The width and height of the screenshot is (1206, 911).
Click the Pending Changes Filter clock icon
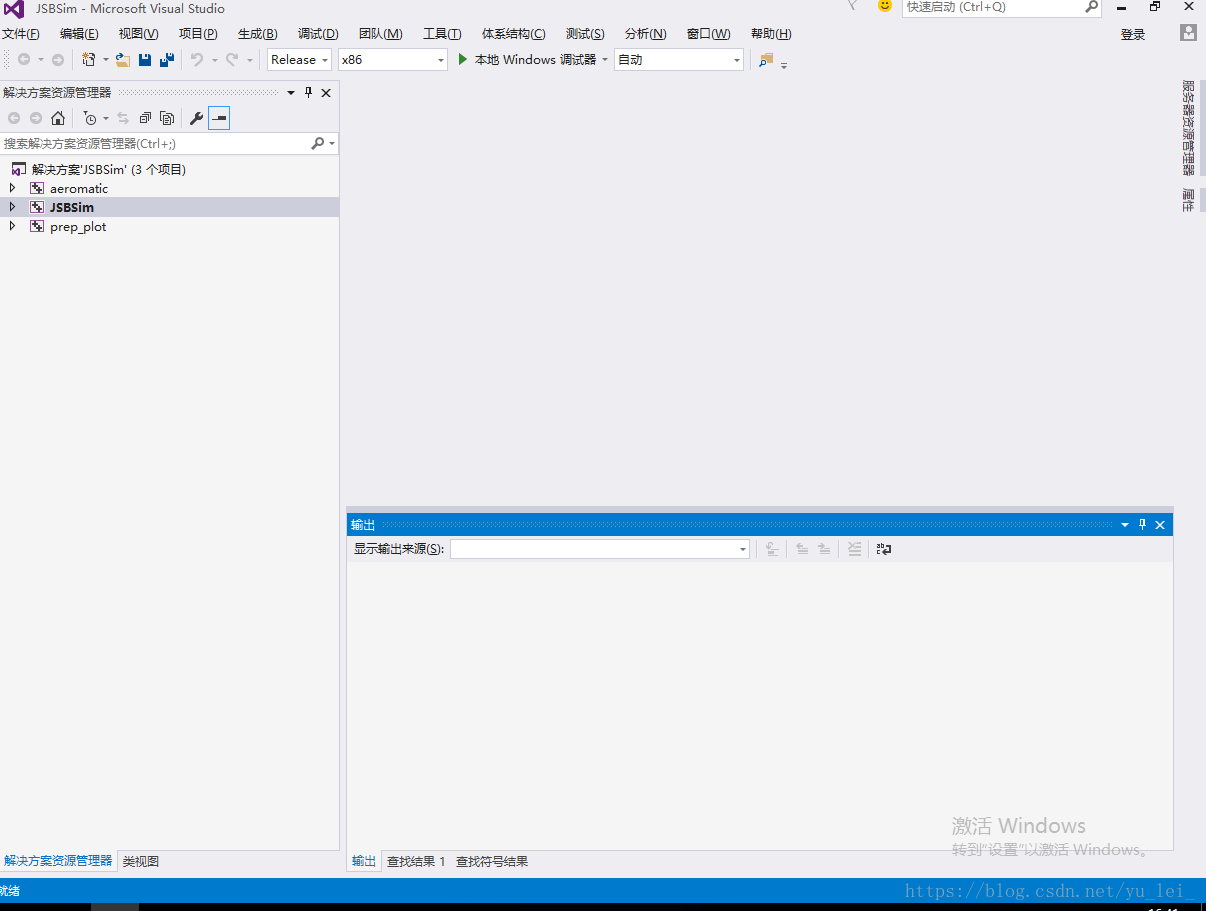coord(90,118)
